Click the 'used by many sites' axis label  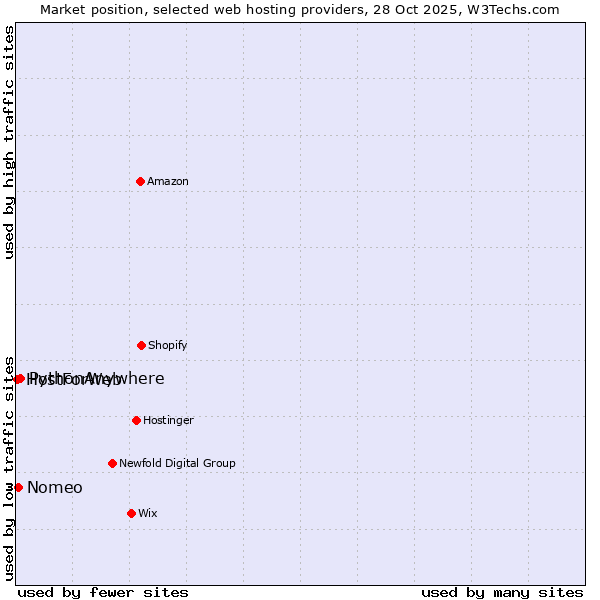pyautogui.click(x=502, y=592)
